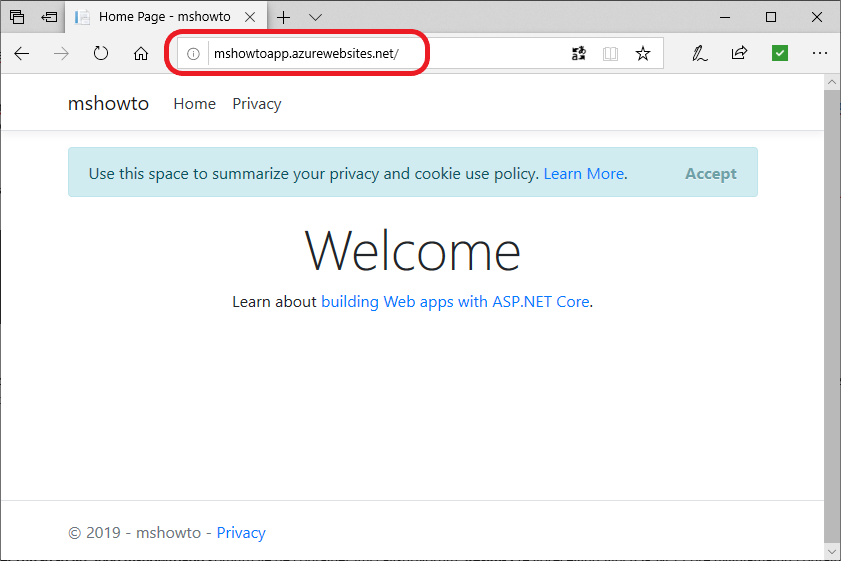The height and width of the screenshot is (561, 841).
Task: Click the address bar URL field
Action: pyautogui.click(x=380, y=54)
